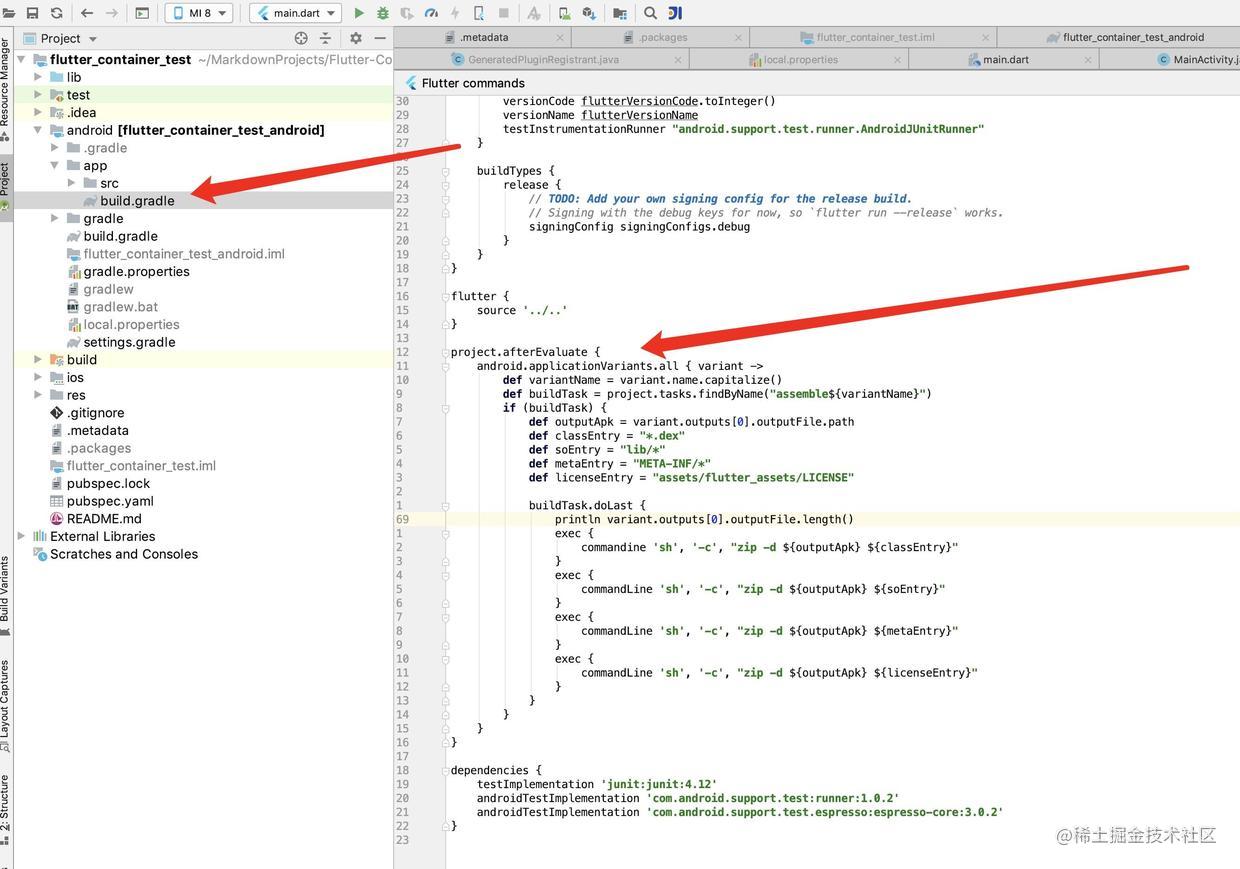The height and width of the screenshot is (869, 1240).
Task: Click the locate/scroll from source target icon
Action: 301,38
